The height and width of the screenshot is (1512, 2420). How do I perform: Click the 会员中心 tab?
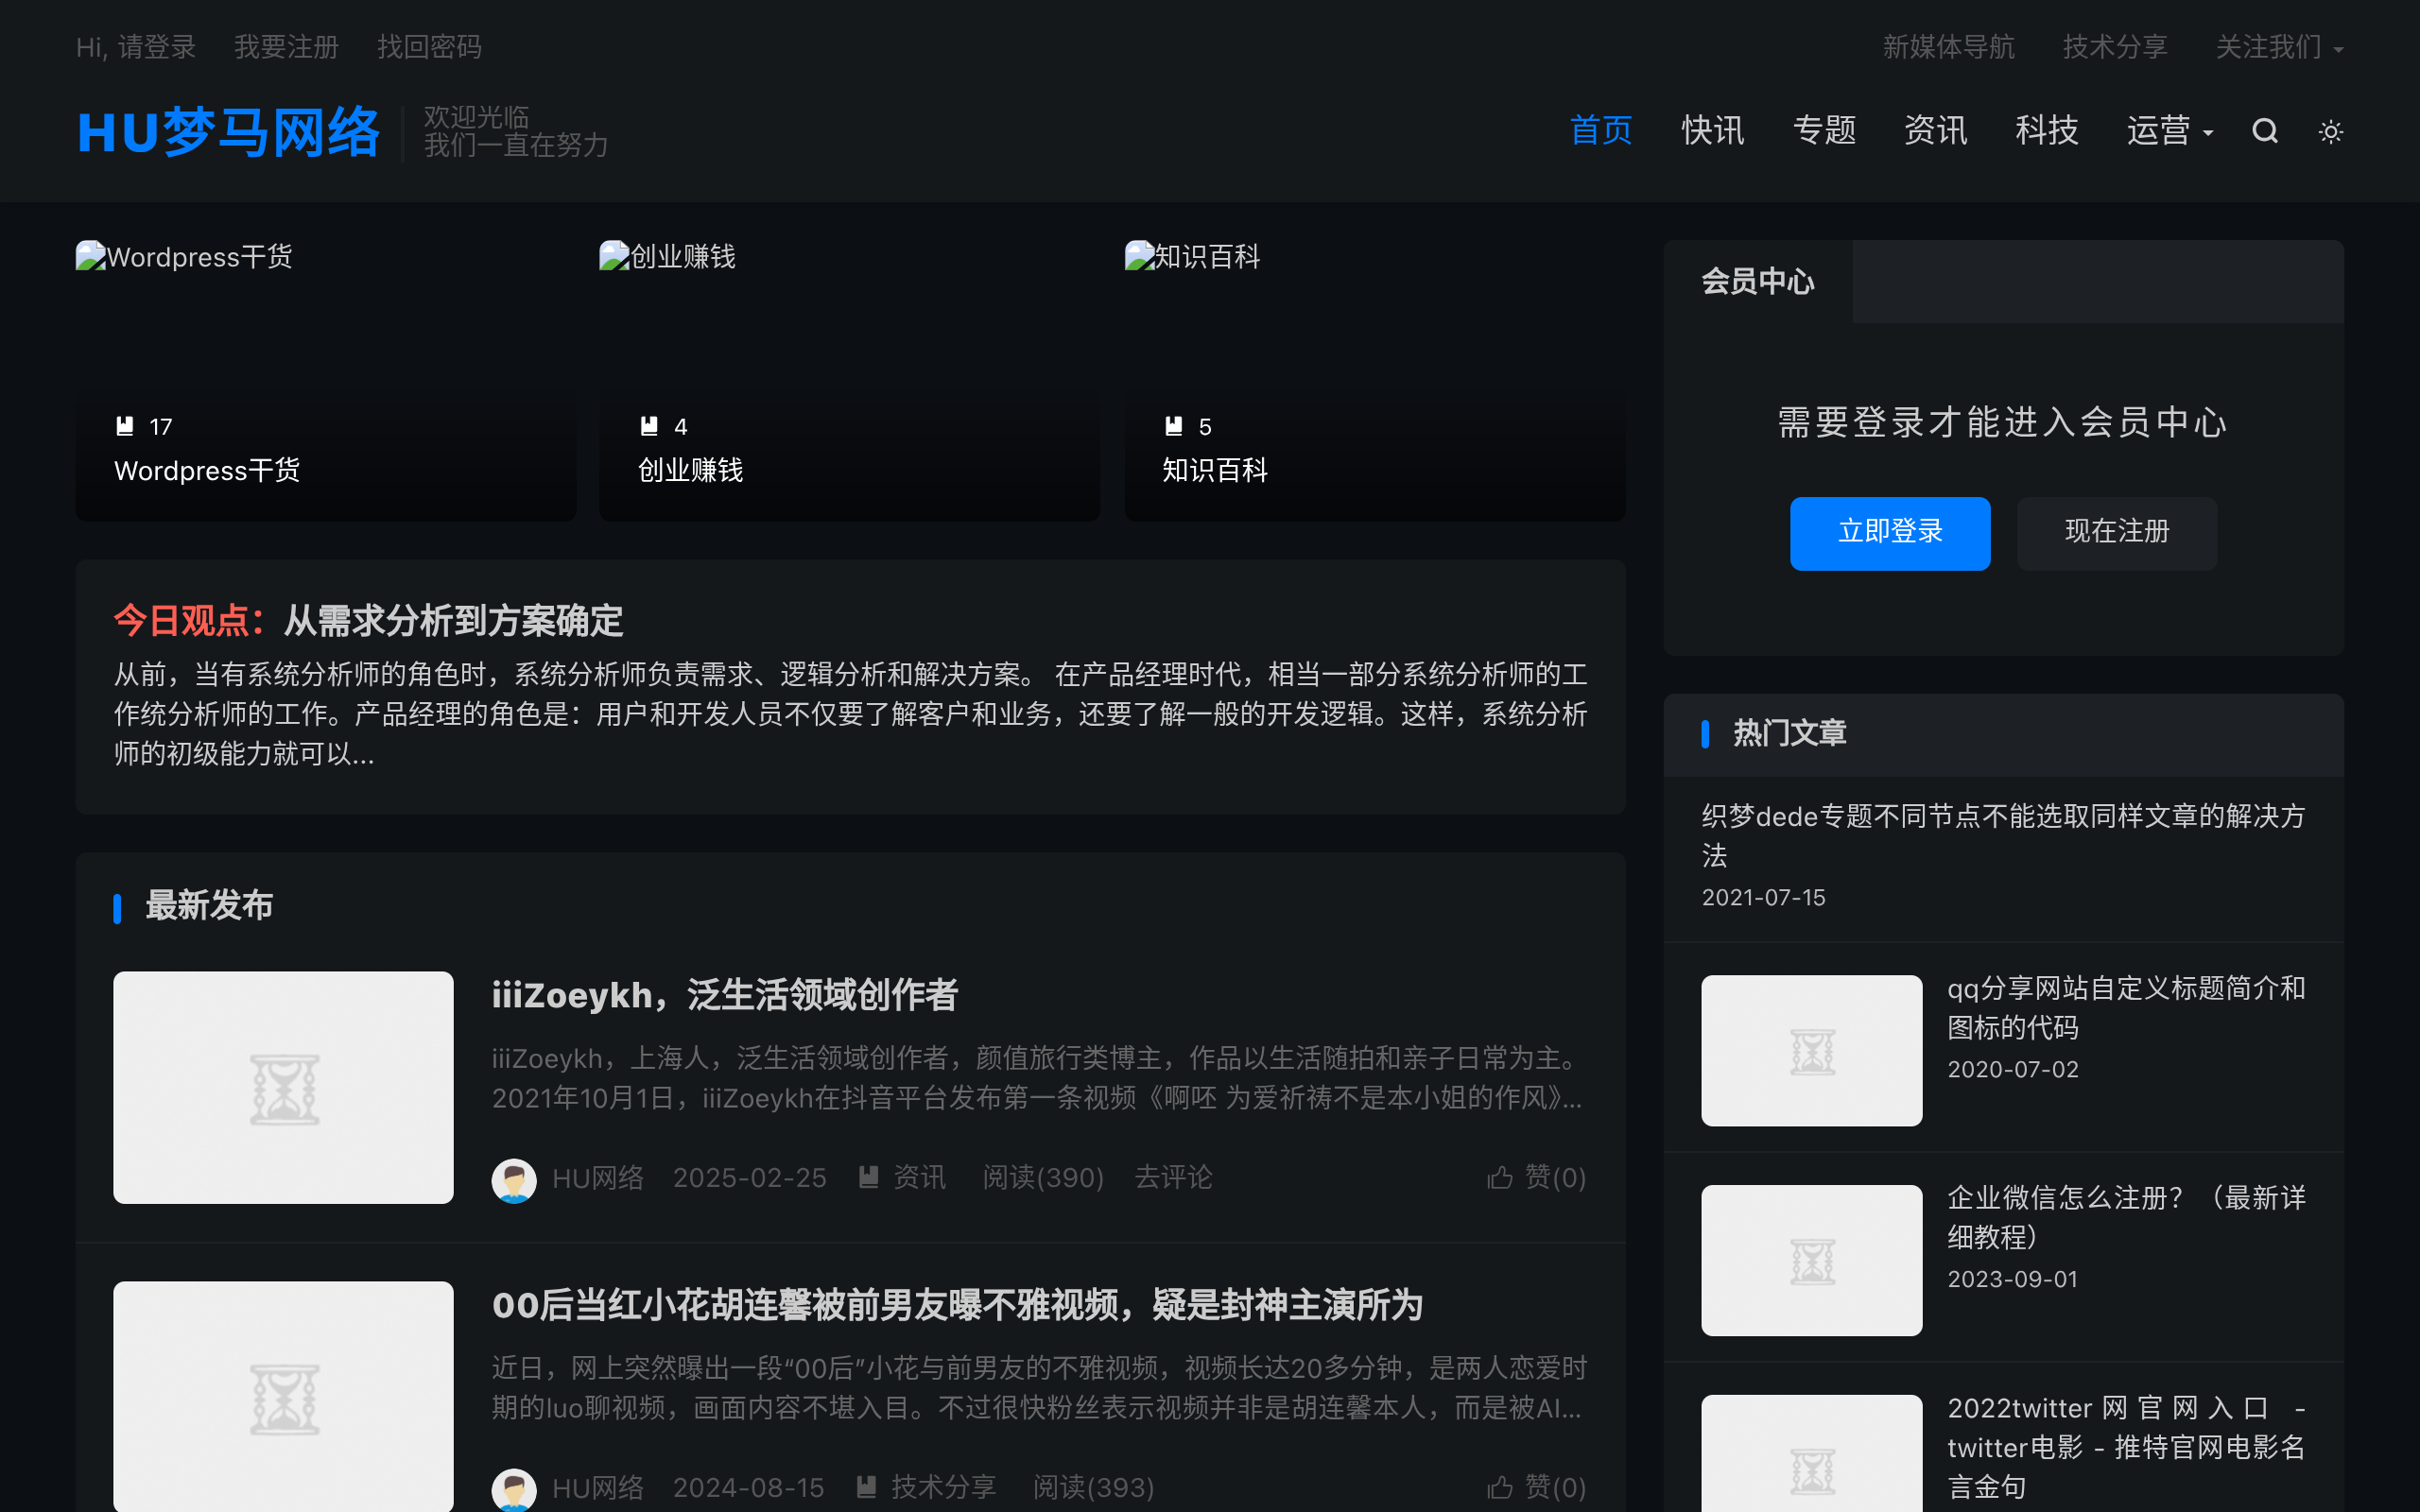pyautogui.click(x=1758, y=282)
